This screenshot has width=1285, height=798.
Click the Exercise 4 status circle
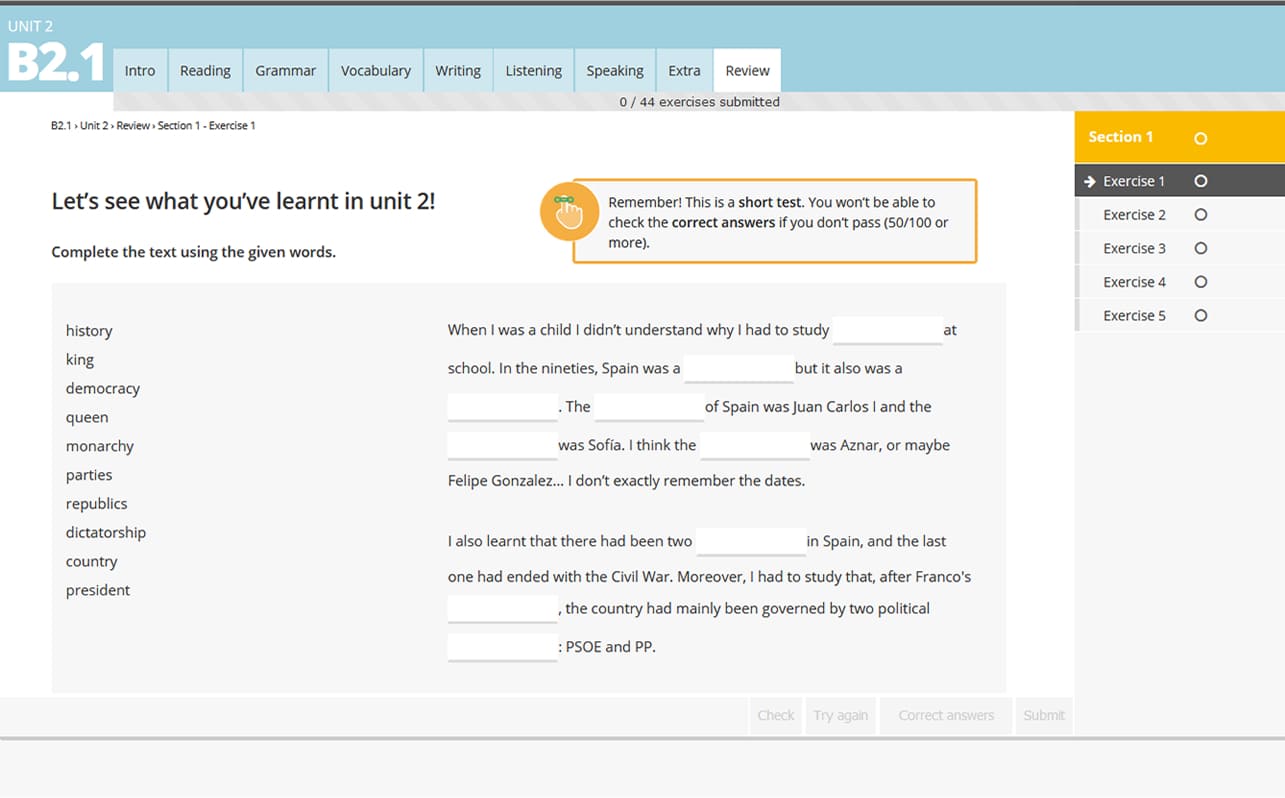(x=1201, y=282)
